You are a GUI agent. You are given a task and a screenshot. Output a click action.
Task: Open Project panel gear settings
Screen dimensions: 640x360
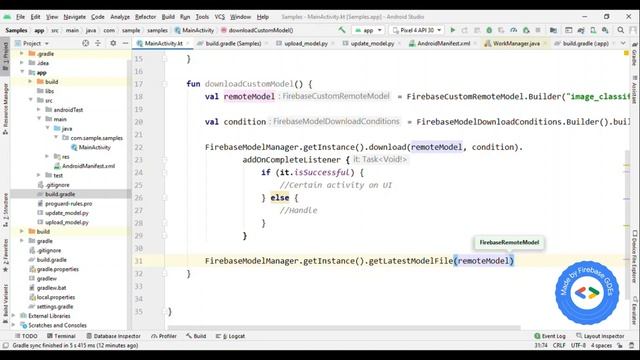tap(113, 43)
